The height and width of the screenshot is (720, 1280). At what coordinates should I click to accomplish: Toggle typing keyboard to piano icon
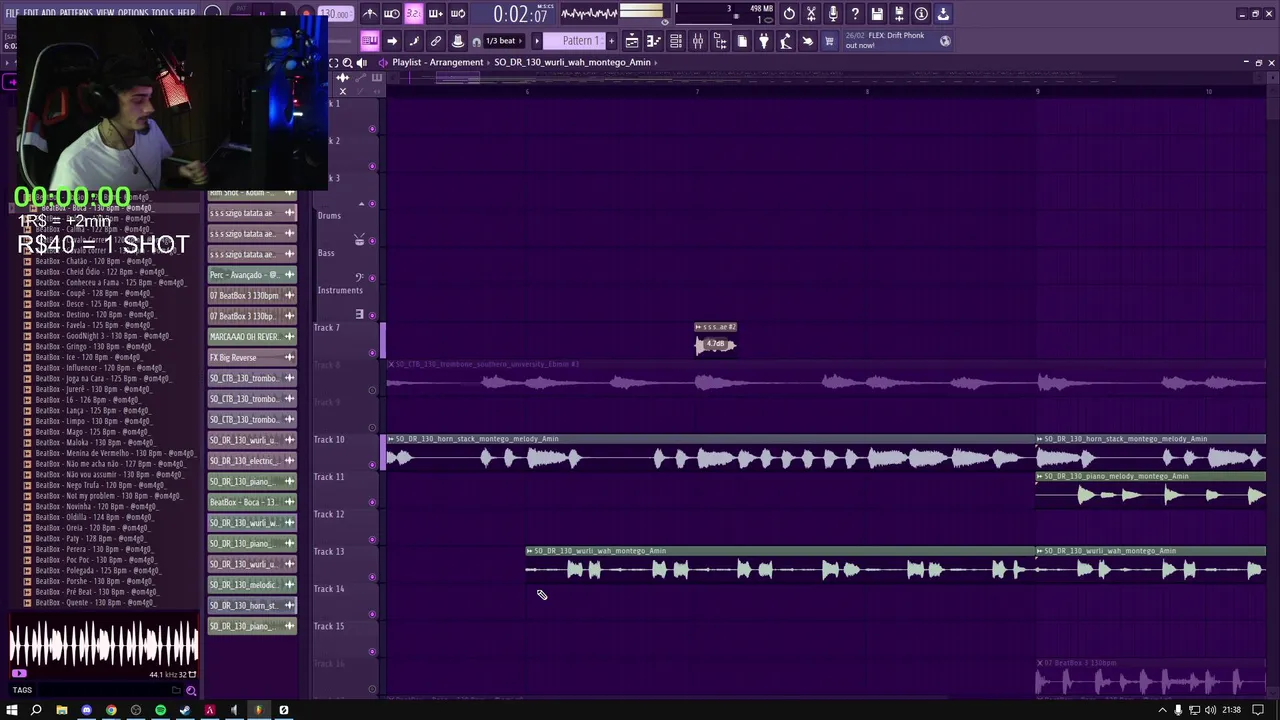pos(370,41)
